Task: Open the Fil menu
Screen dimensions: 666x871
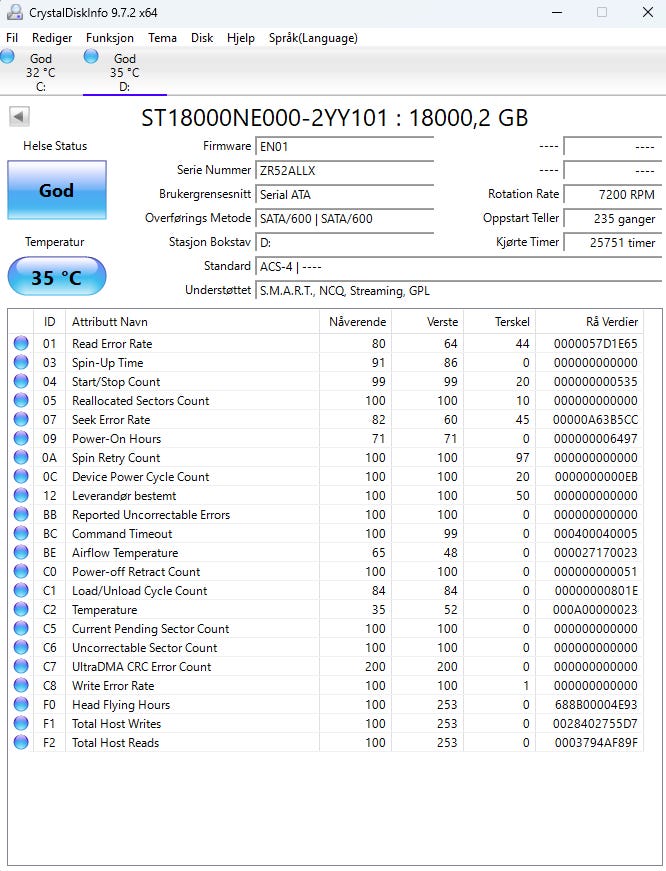Action: click(12, 38)
